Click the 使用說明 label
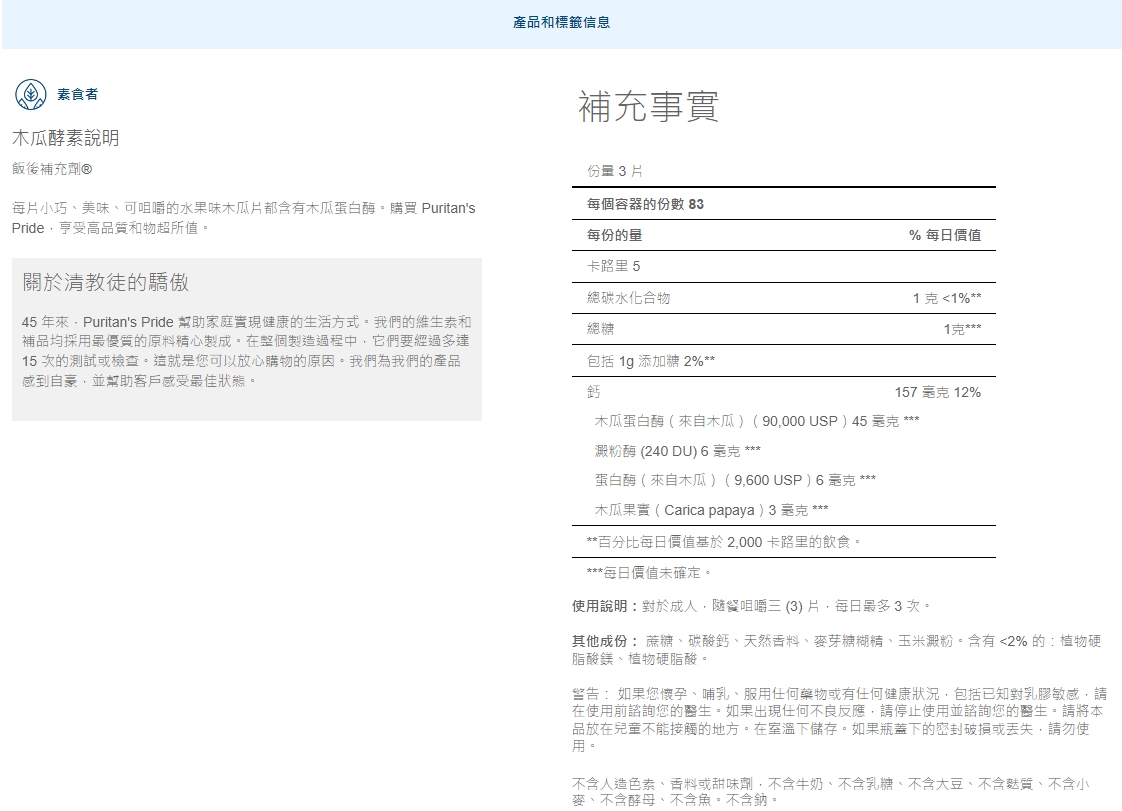This screenshot has height=811, width=1122. [x=604, y=606]
